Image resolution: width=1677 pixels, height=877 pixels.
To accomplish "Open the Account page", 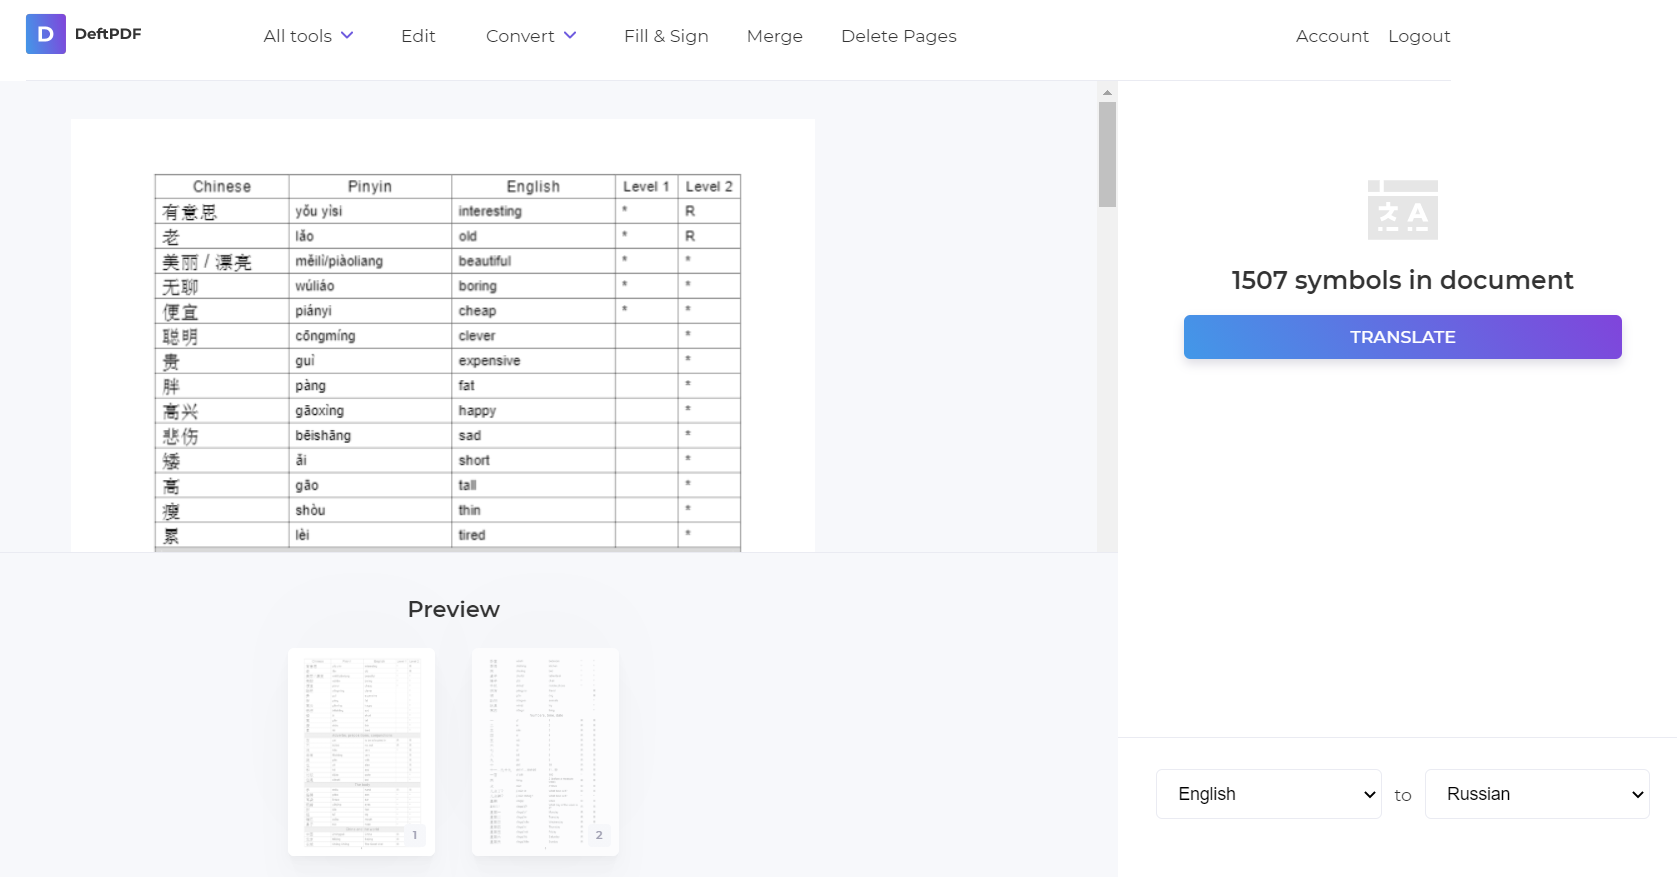I will point(1332,36).
